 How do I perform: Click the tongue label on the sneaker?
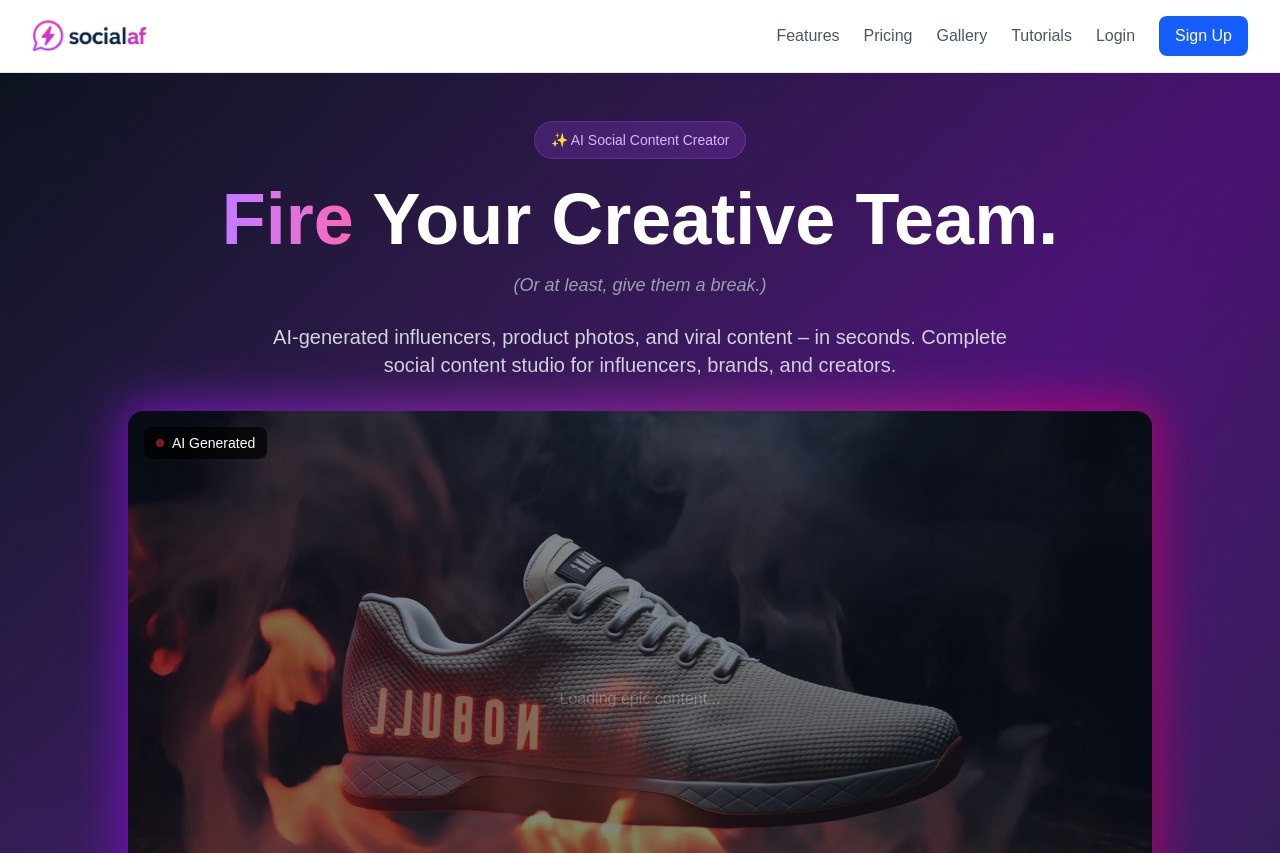pos(581,567)
